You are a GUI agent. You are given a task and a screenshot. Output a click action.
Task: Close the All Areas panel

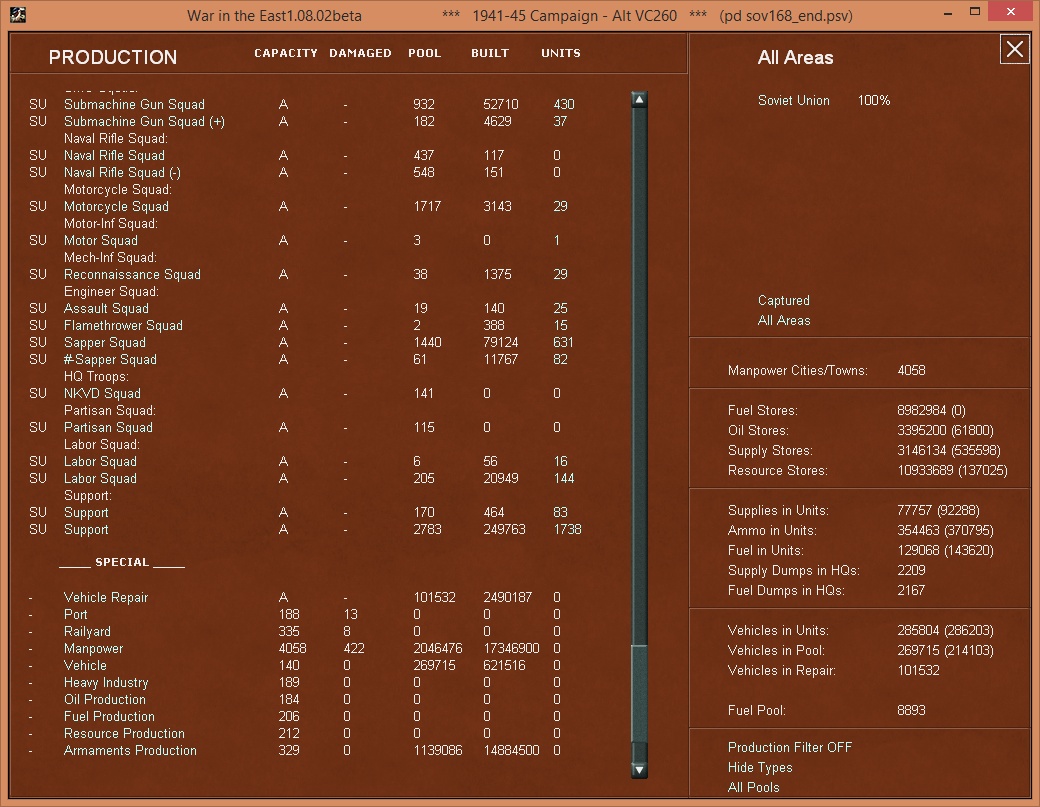click(x=1014, y=48)
